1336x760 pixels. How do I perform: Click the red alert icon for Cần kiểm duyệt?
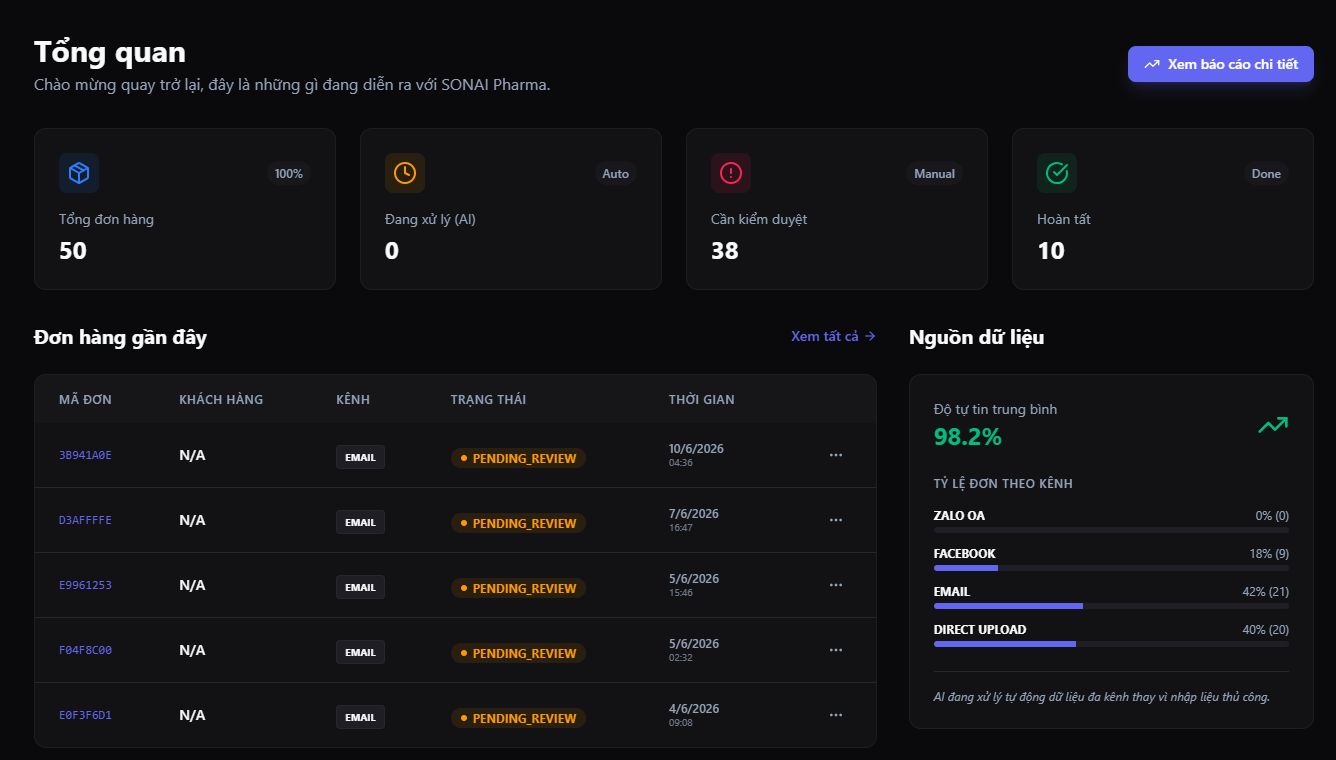tap(731, 173)
